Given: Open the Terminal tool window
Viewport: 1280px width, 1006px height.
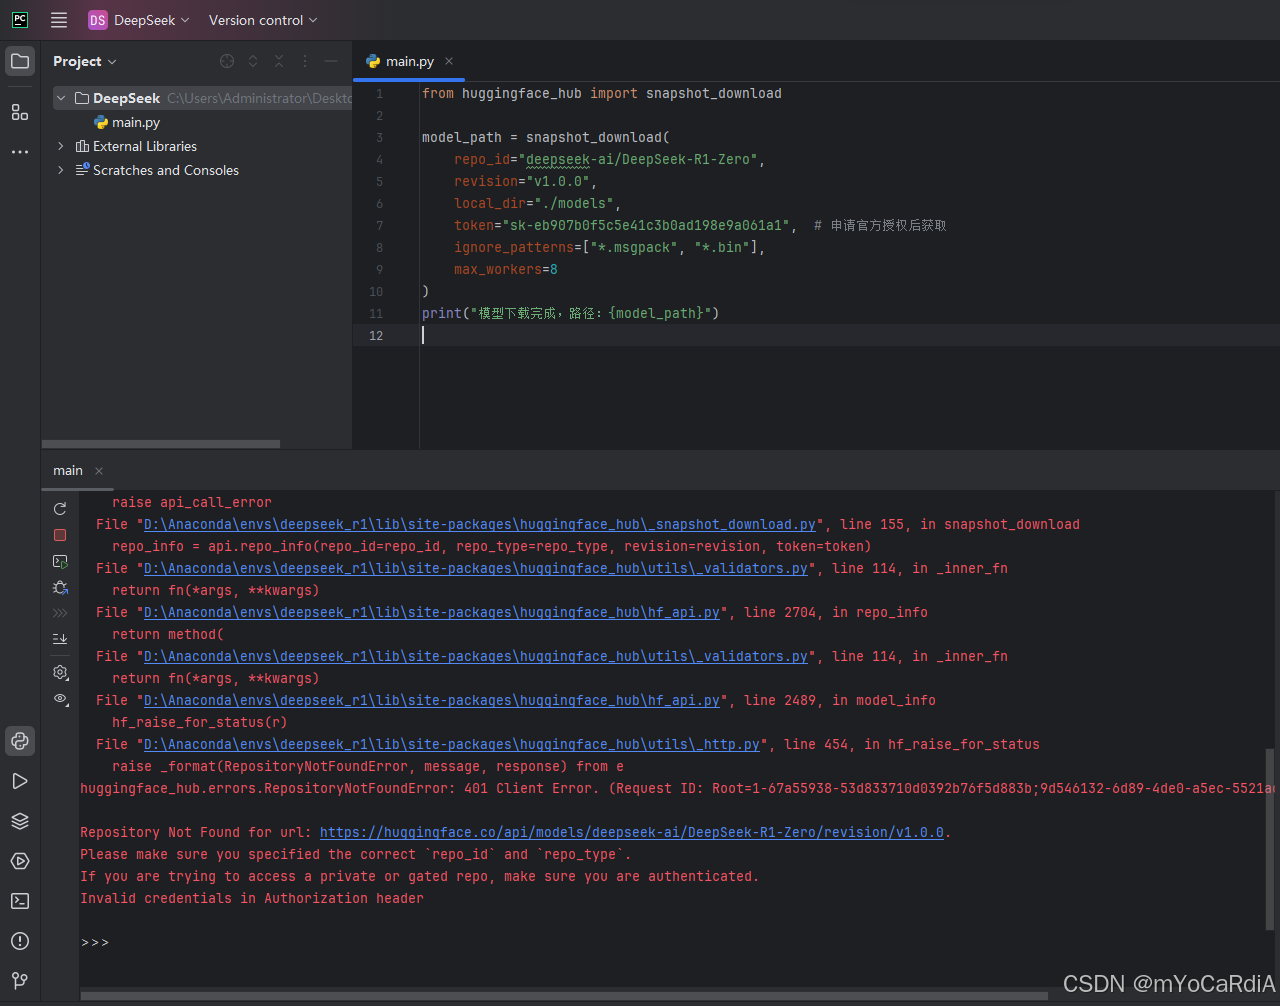Looking at the screenshot, I should [x=20, y=901].
